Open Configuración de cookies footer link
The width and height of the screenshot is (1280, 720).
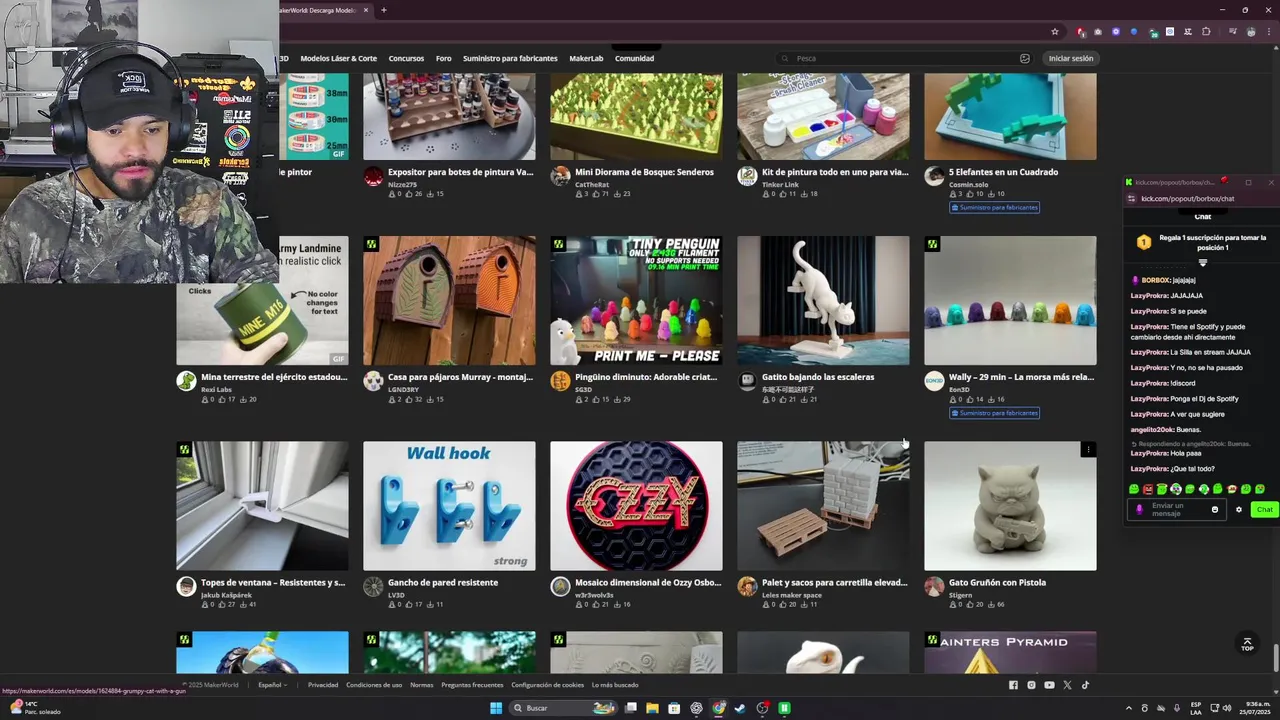point(547,685)
